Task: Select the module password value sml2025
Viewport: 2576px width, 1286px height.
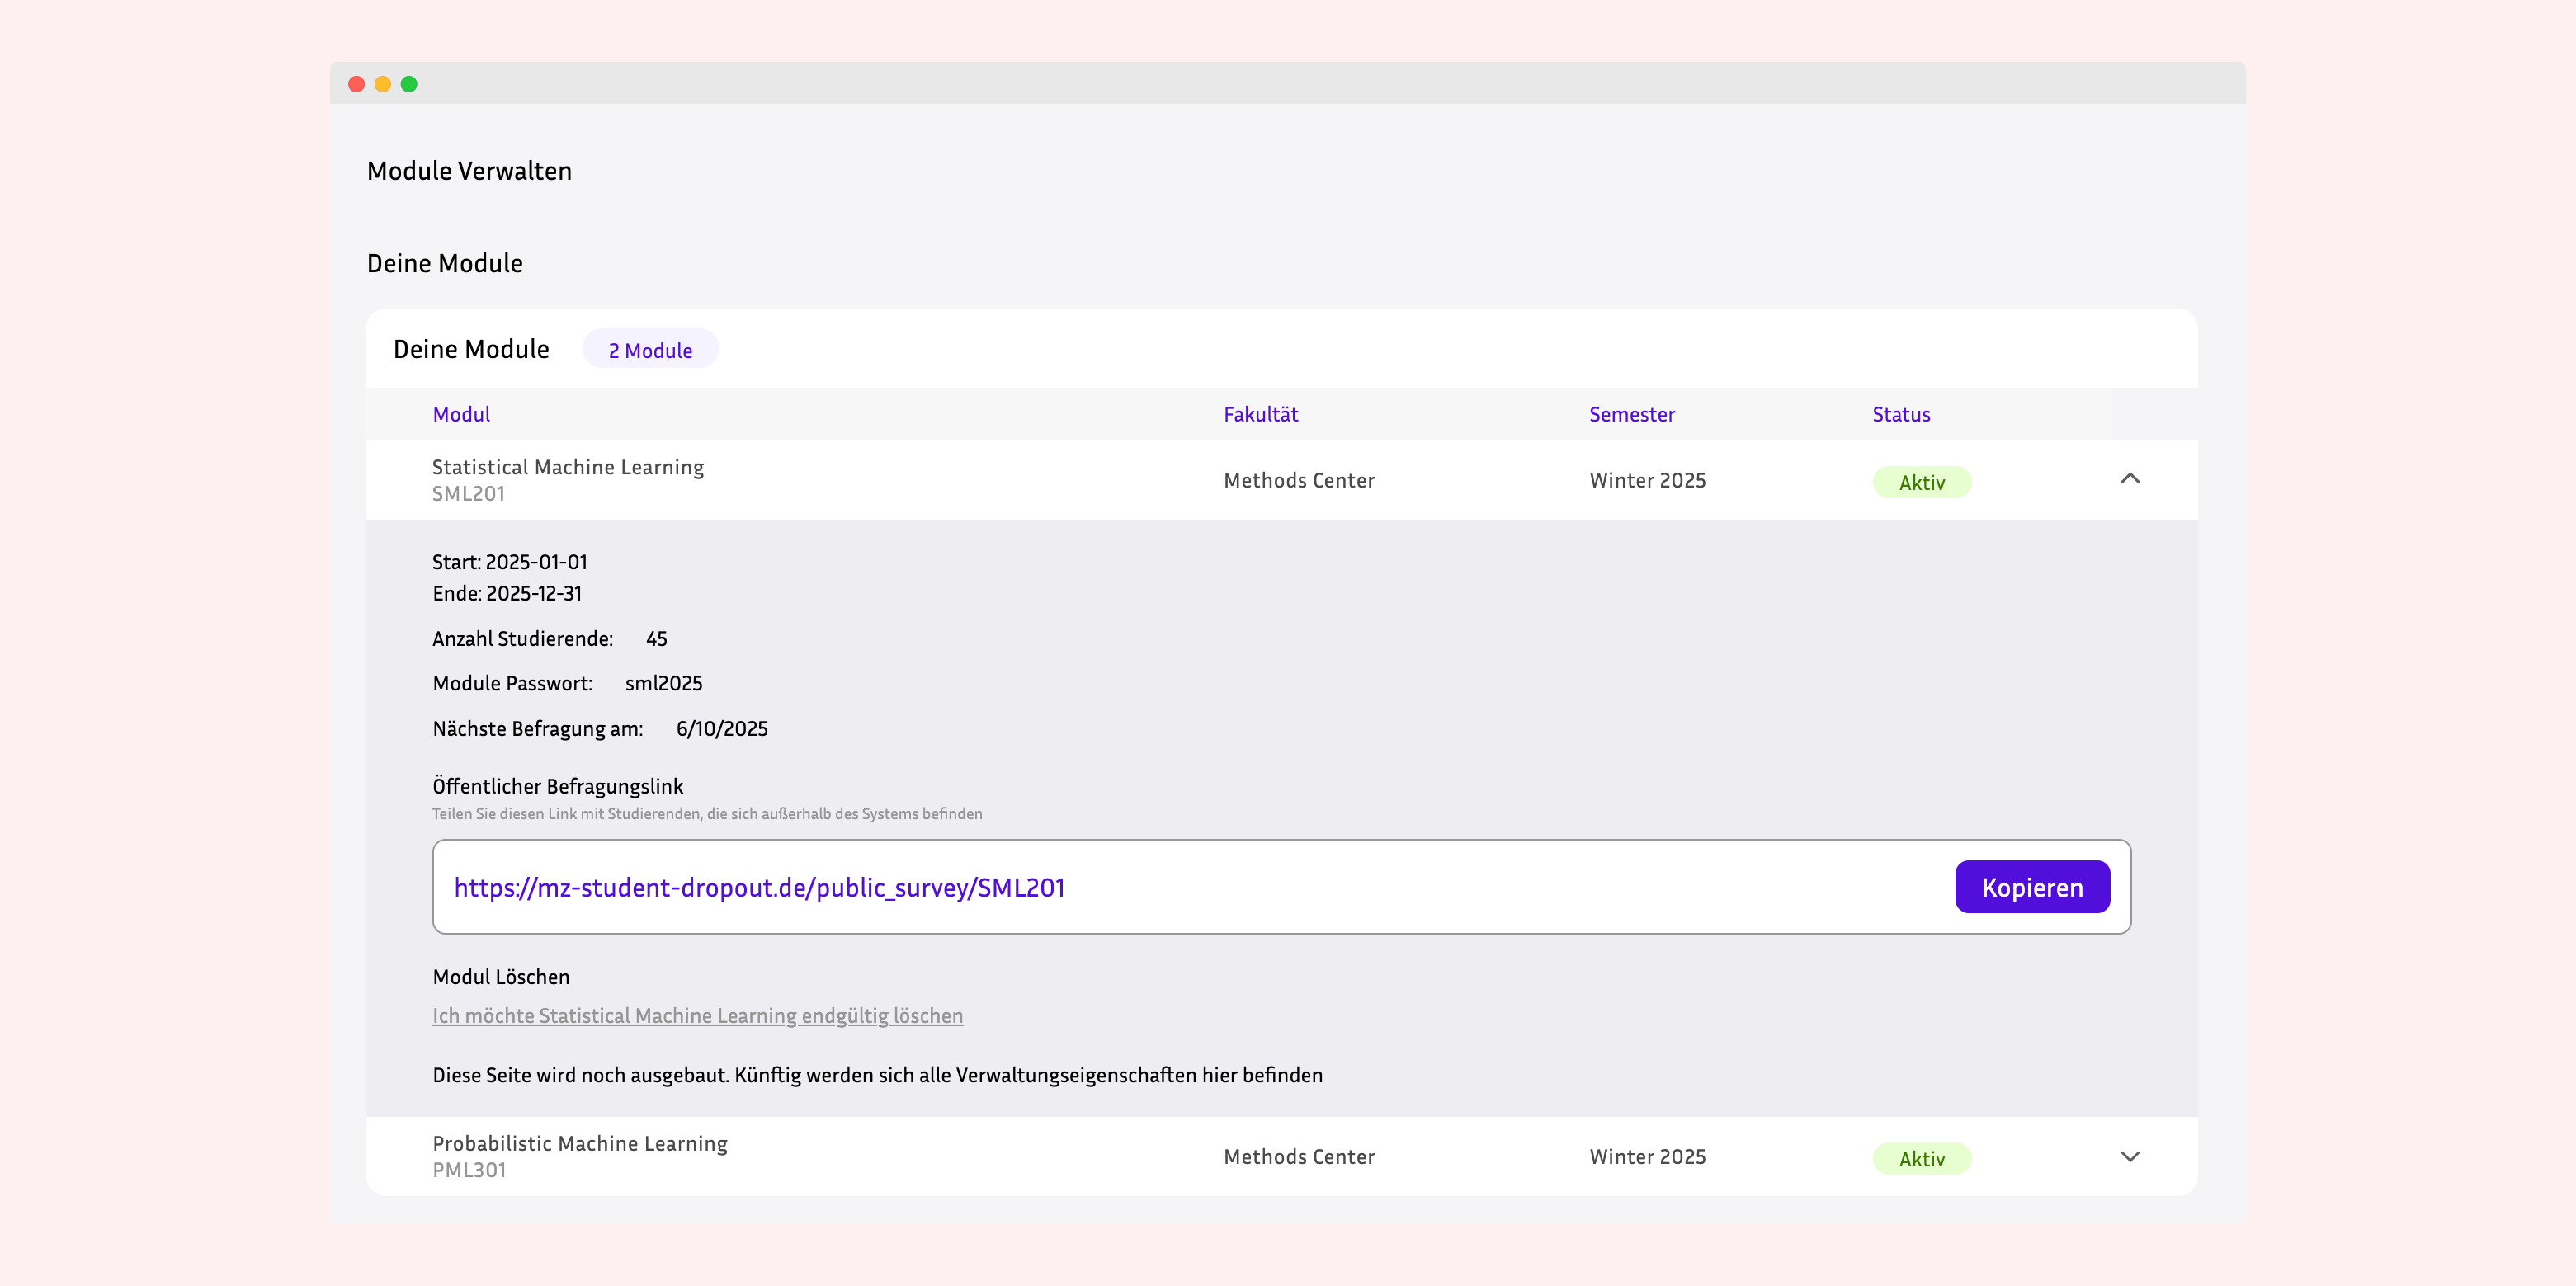Action: tap(663, 683)
